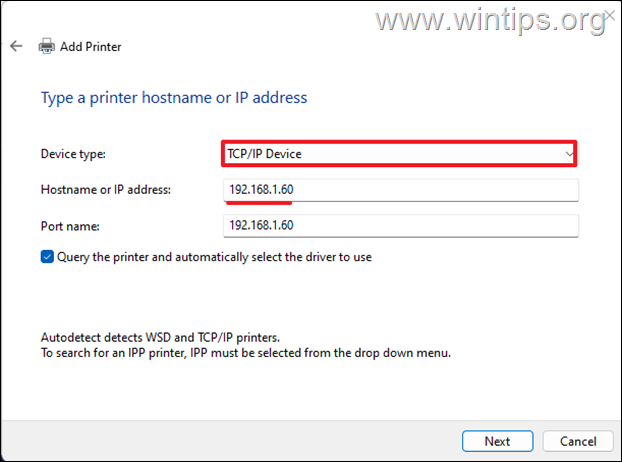Click the back arrow in Add Printer

(x=16, y=46)
